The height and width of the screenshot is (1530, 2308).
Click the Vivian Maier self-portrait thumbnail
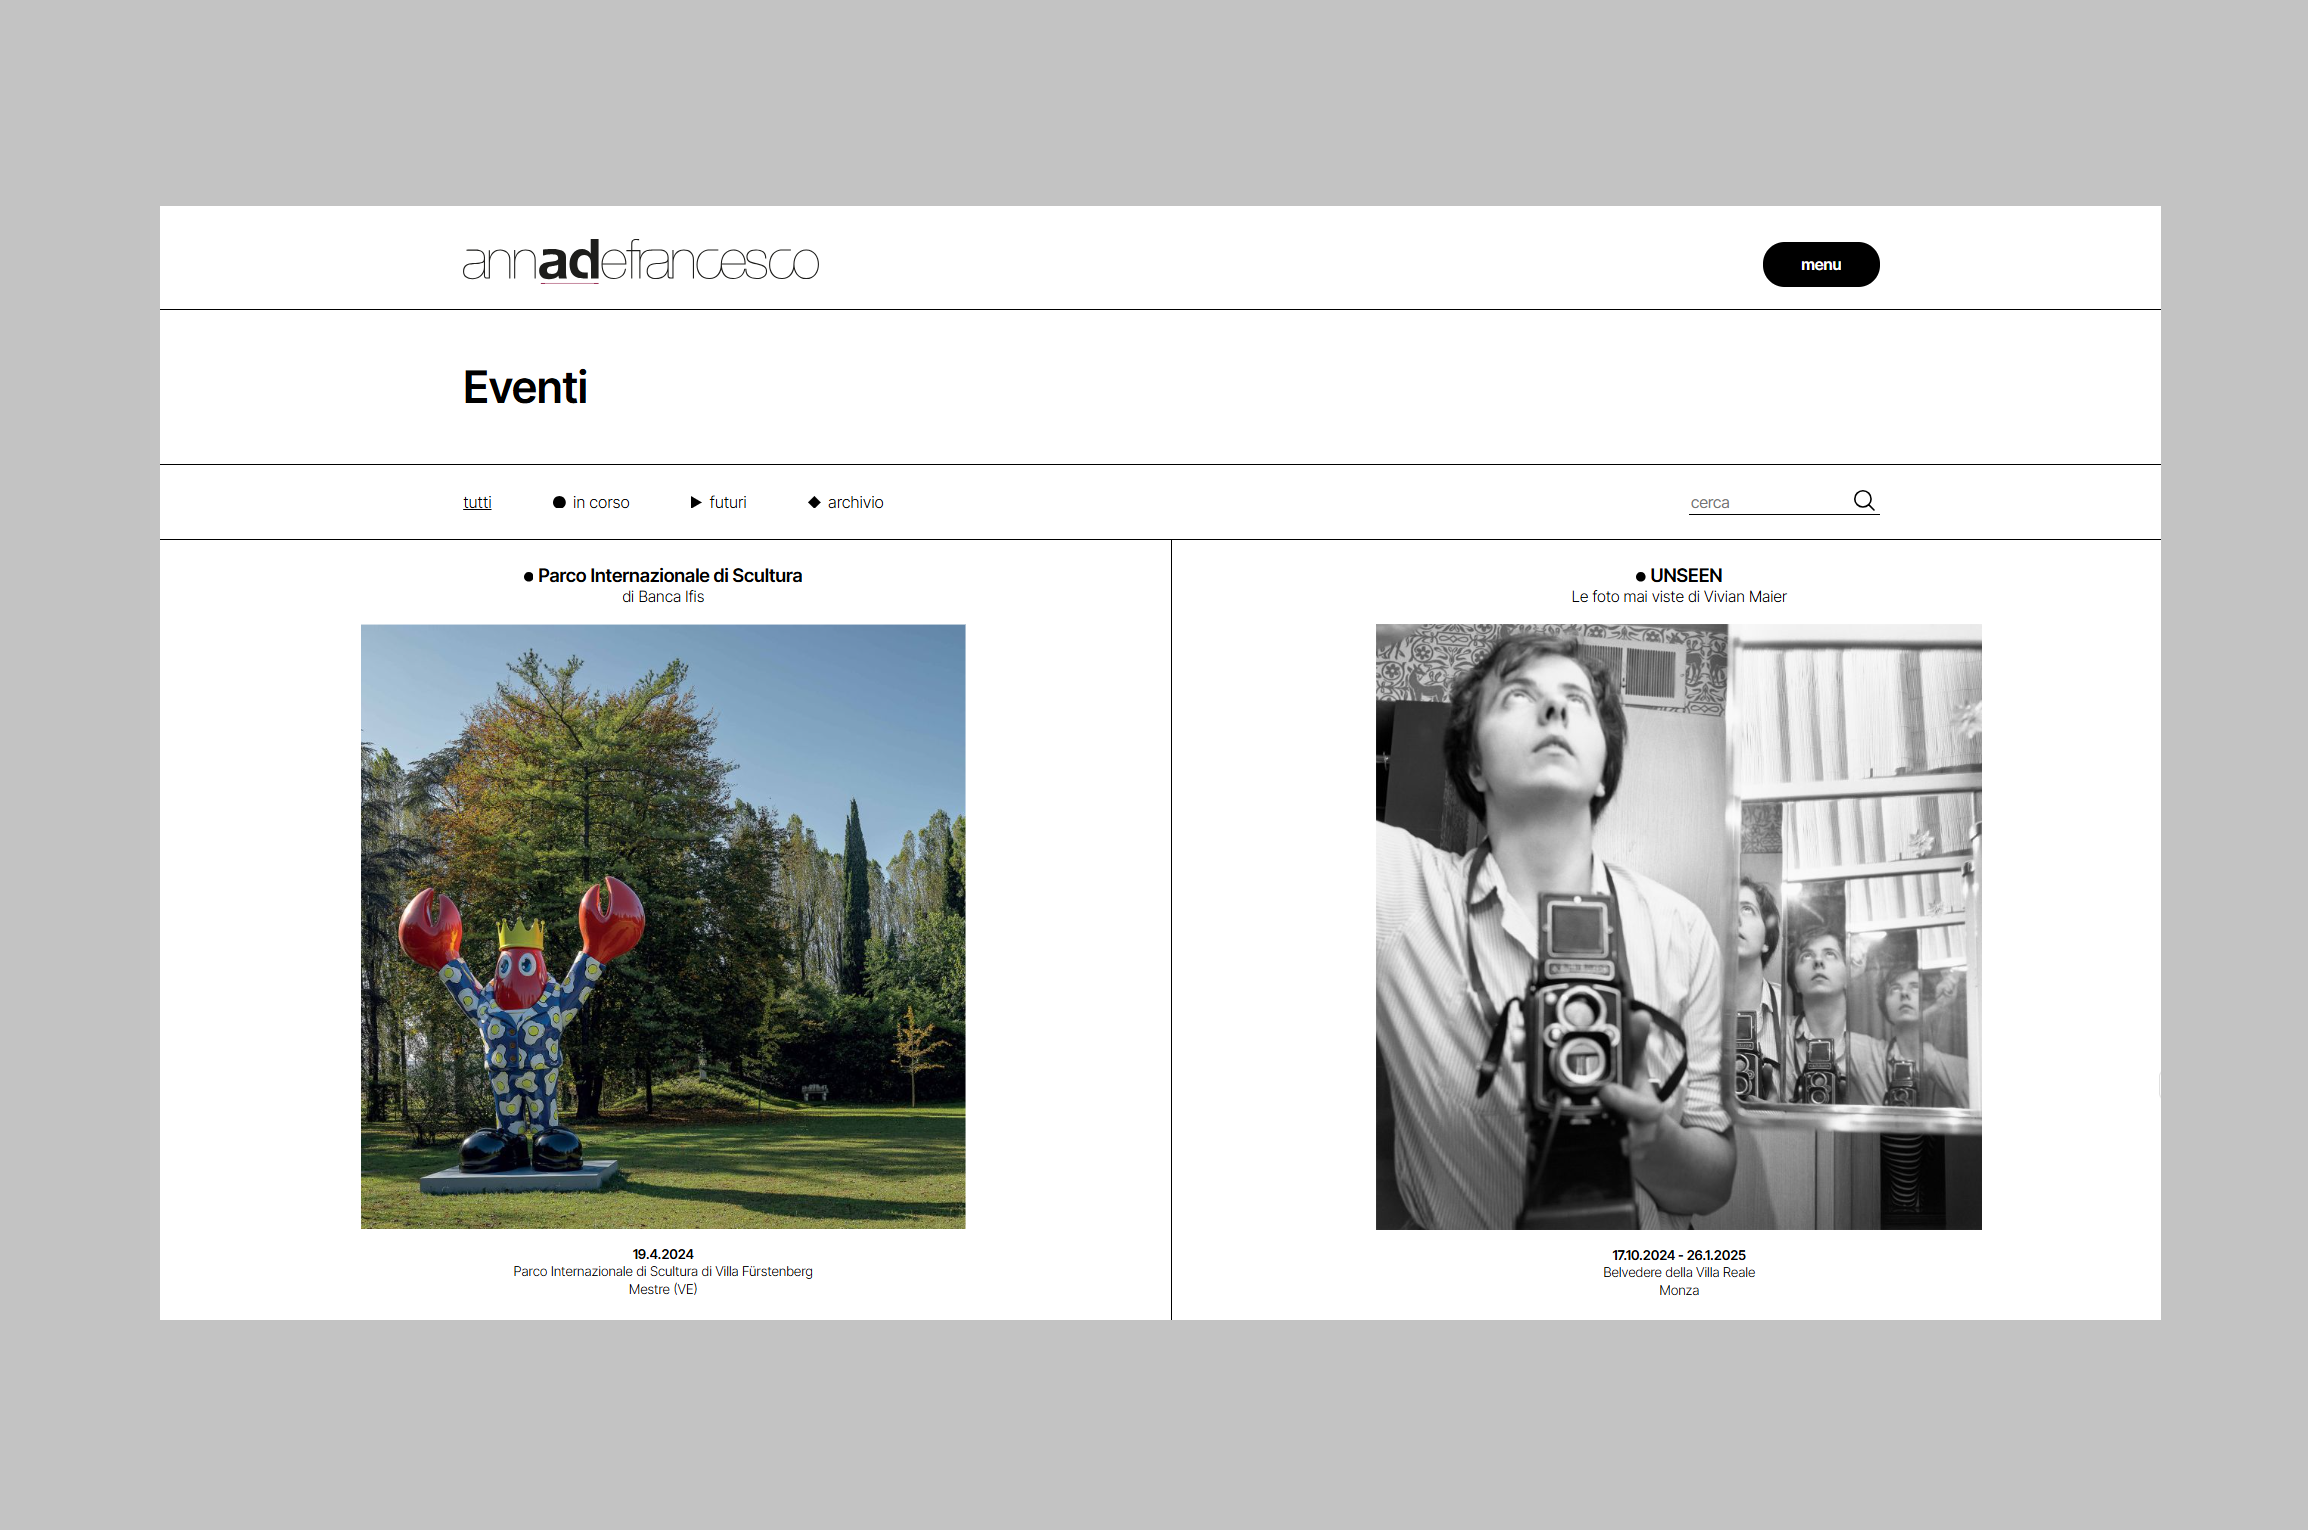coord(1678,927)
